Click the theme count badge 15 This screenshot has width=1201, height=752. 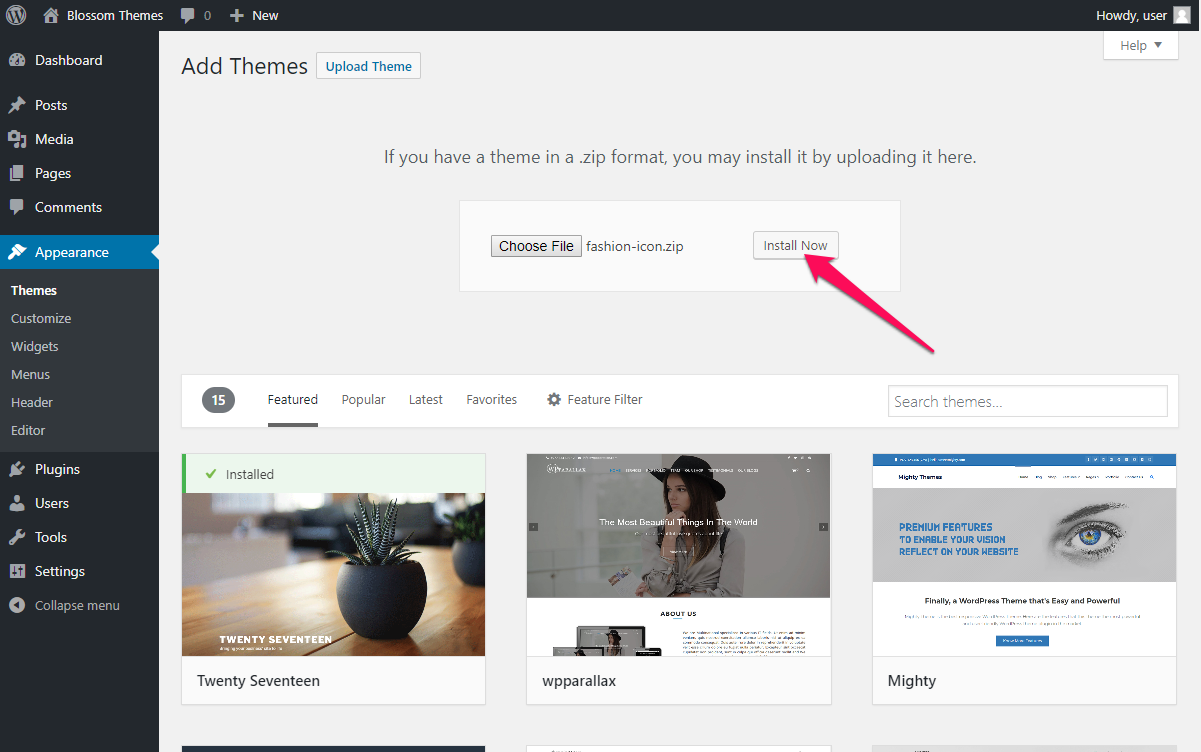pyautogui.click(x=218, y=400)
